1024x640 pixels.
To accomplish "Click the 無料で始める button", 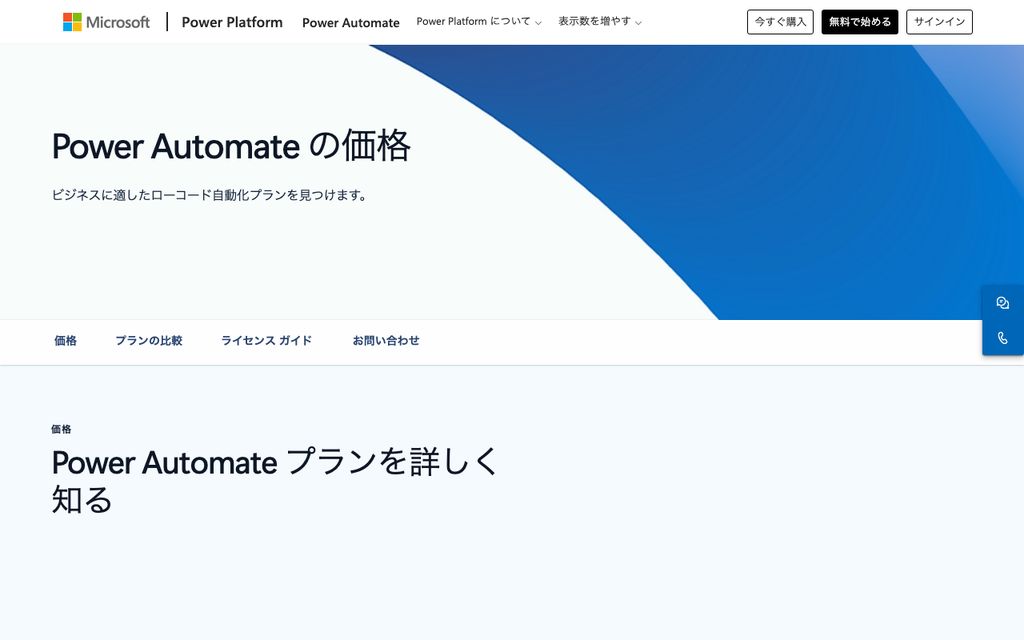I will (859, 22).
